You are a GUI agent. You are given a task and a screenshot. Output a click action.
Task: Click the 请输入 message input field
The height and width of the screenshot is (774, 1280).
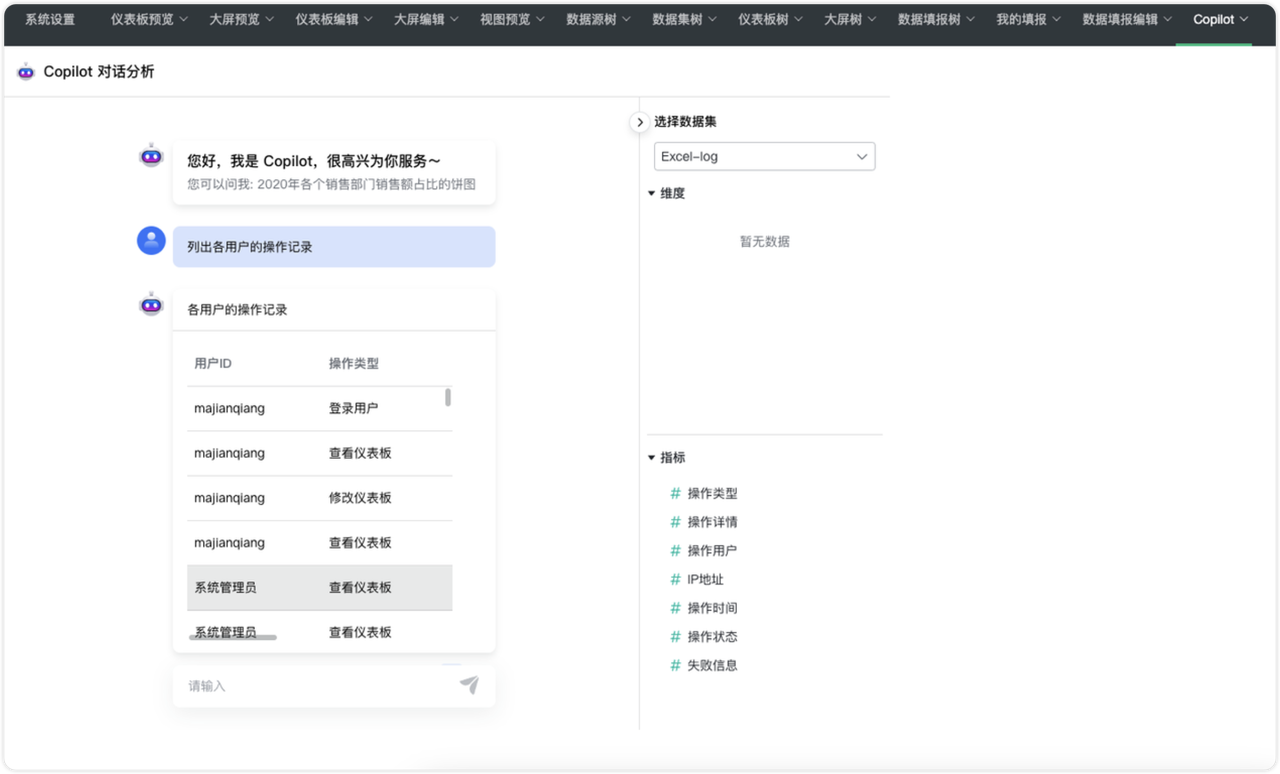coord(300,685)
